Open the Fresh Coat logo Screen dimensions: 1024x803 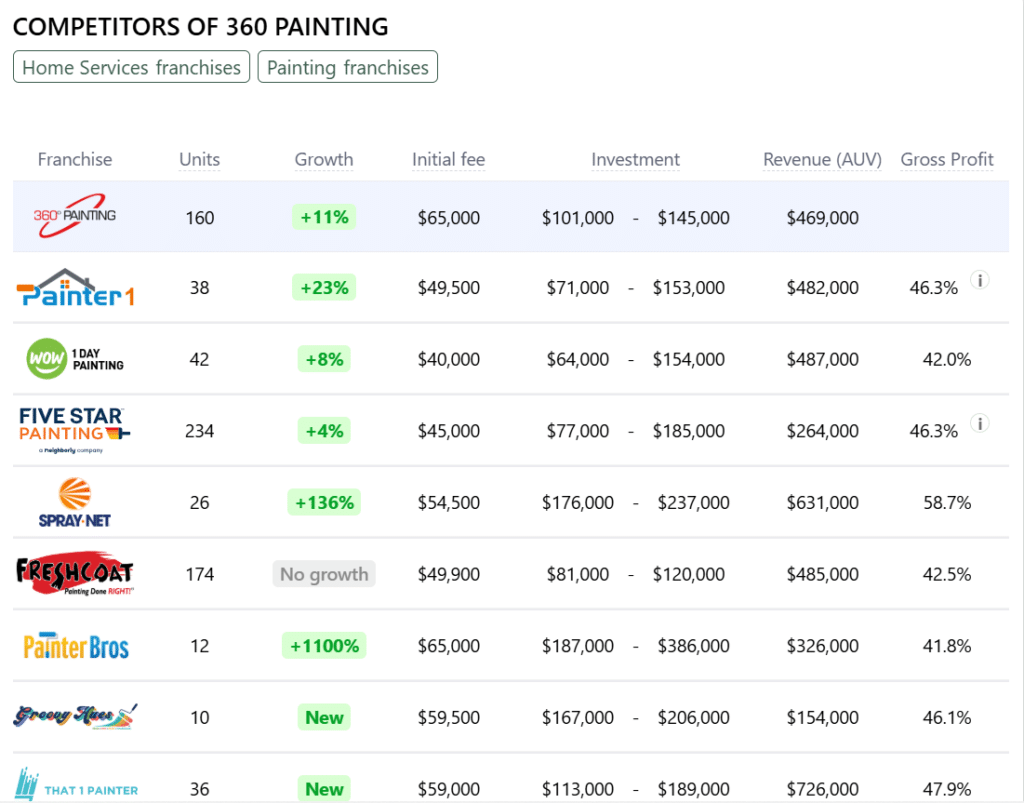tap(74, 575)
